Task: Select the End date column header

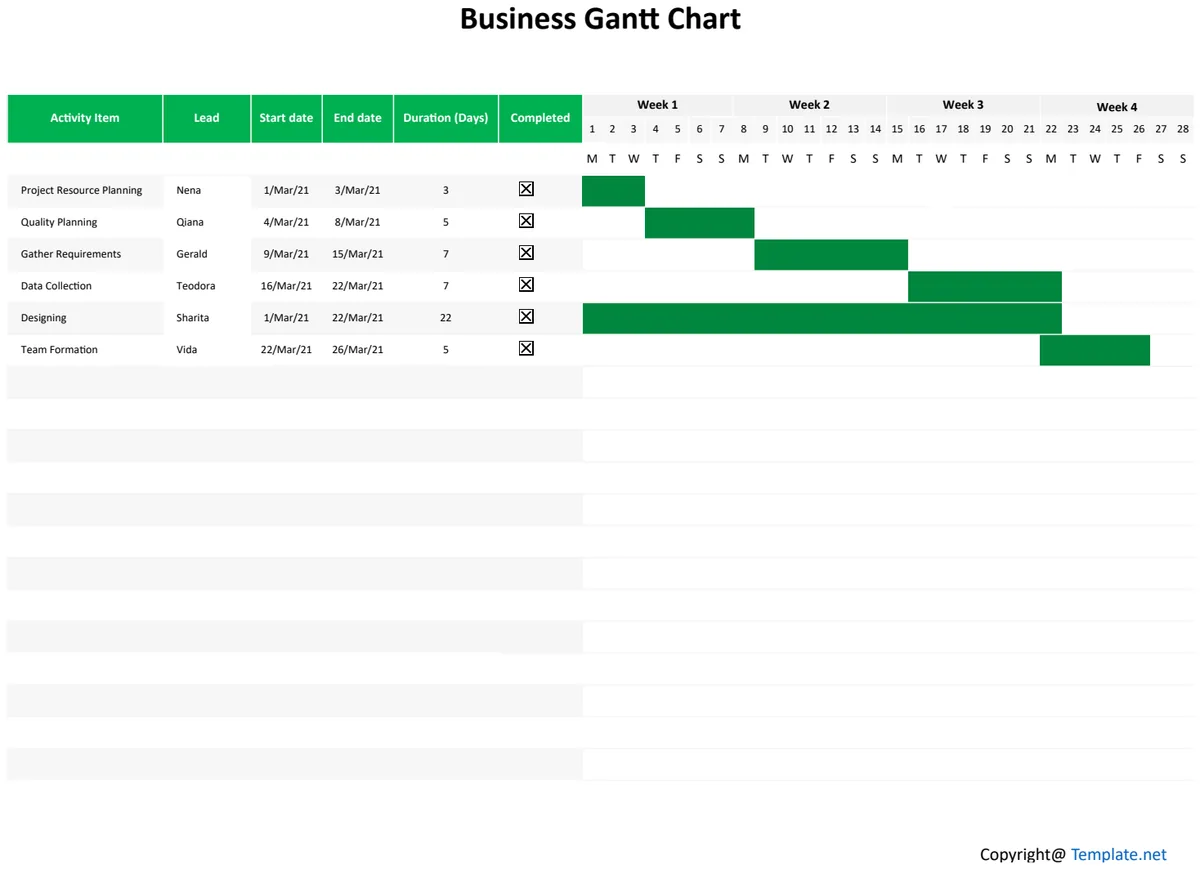Action: pyautogui.click(x=358, y=118)
